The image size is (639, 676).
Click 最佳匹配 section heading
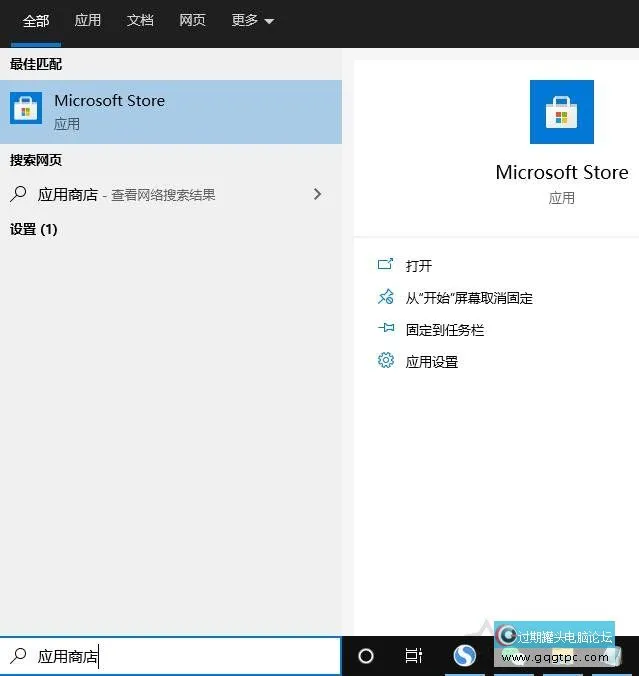(36, 64)
